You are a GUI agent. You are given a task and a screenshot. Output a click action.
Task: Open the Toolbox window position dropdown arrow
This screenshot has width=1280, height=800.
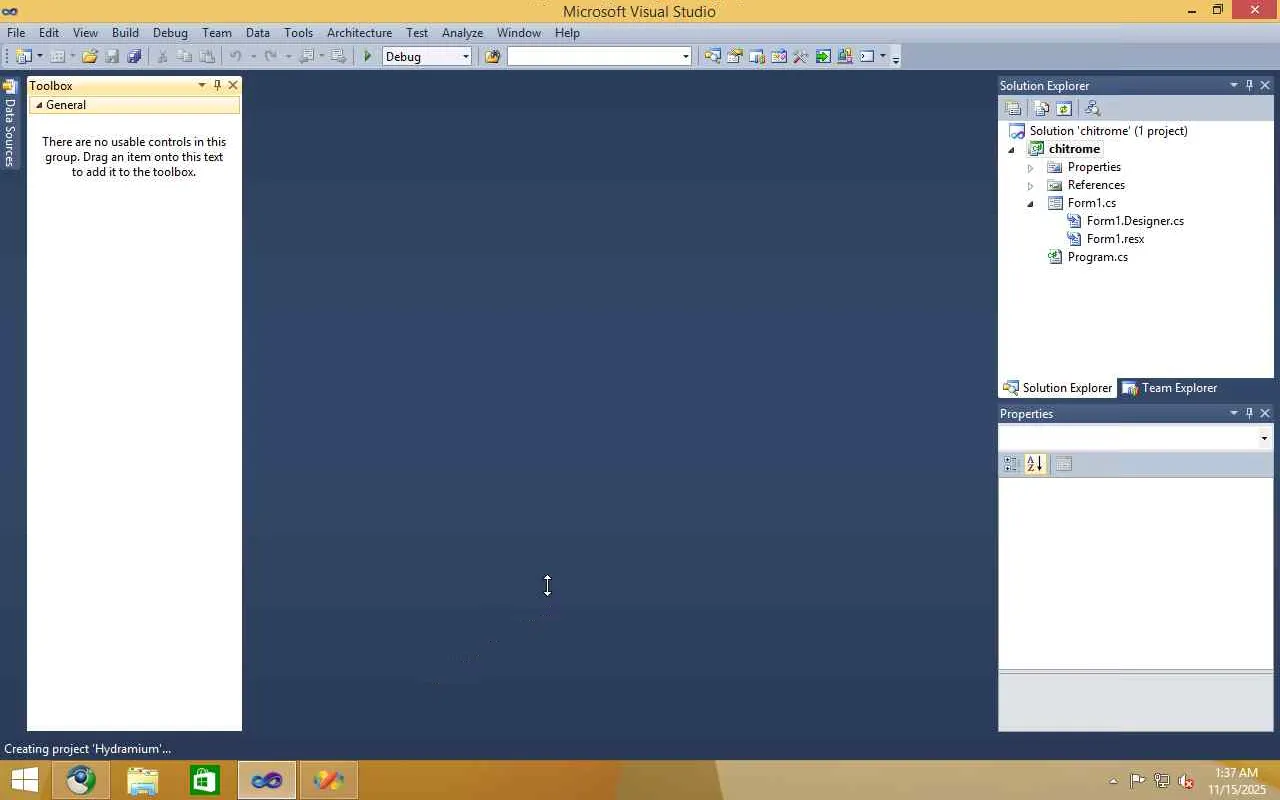pyautogui.click(x=202, y=86)
